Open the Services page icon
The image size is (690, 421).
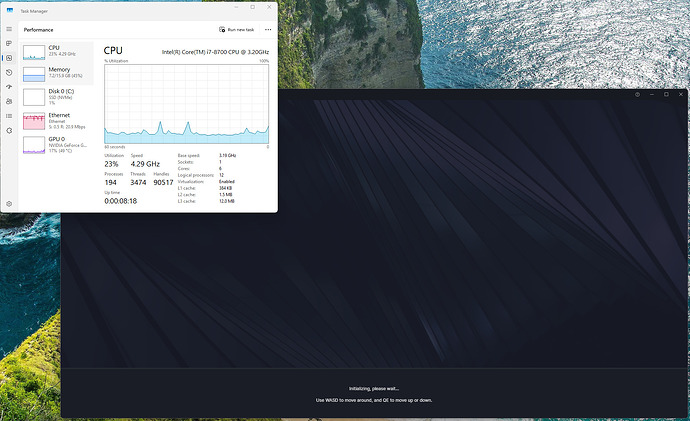click(9, 128)
